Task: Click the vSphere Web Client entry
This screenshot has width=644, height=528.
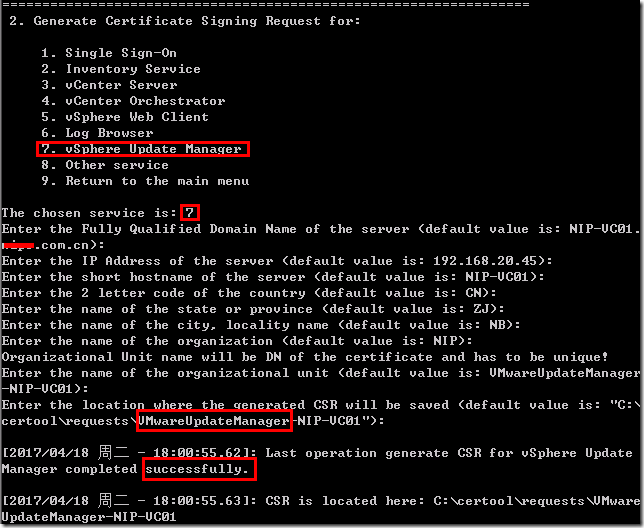Action: click(125, 117)
